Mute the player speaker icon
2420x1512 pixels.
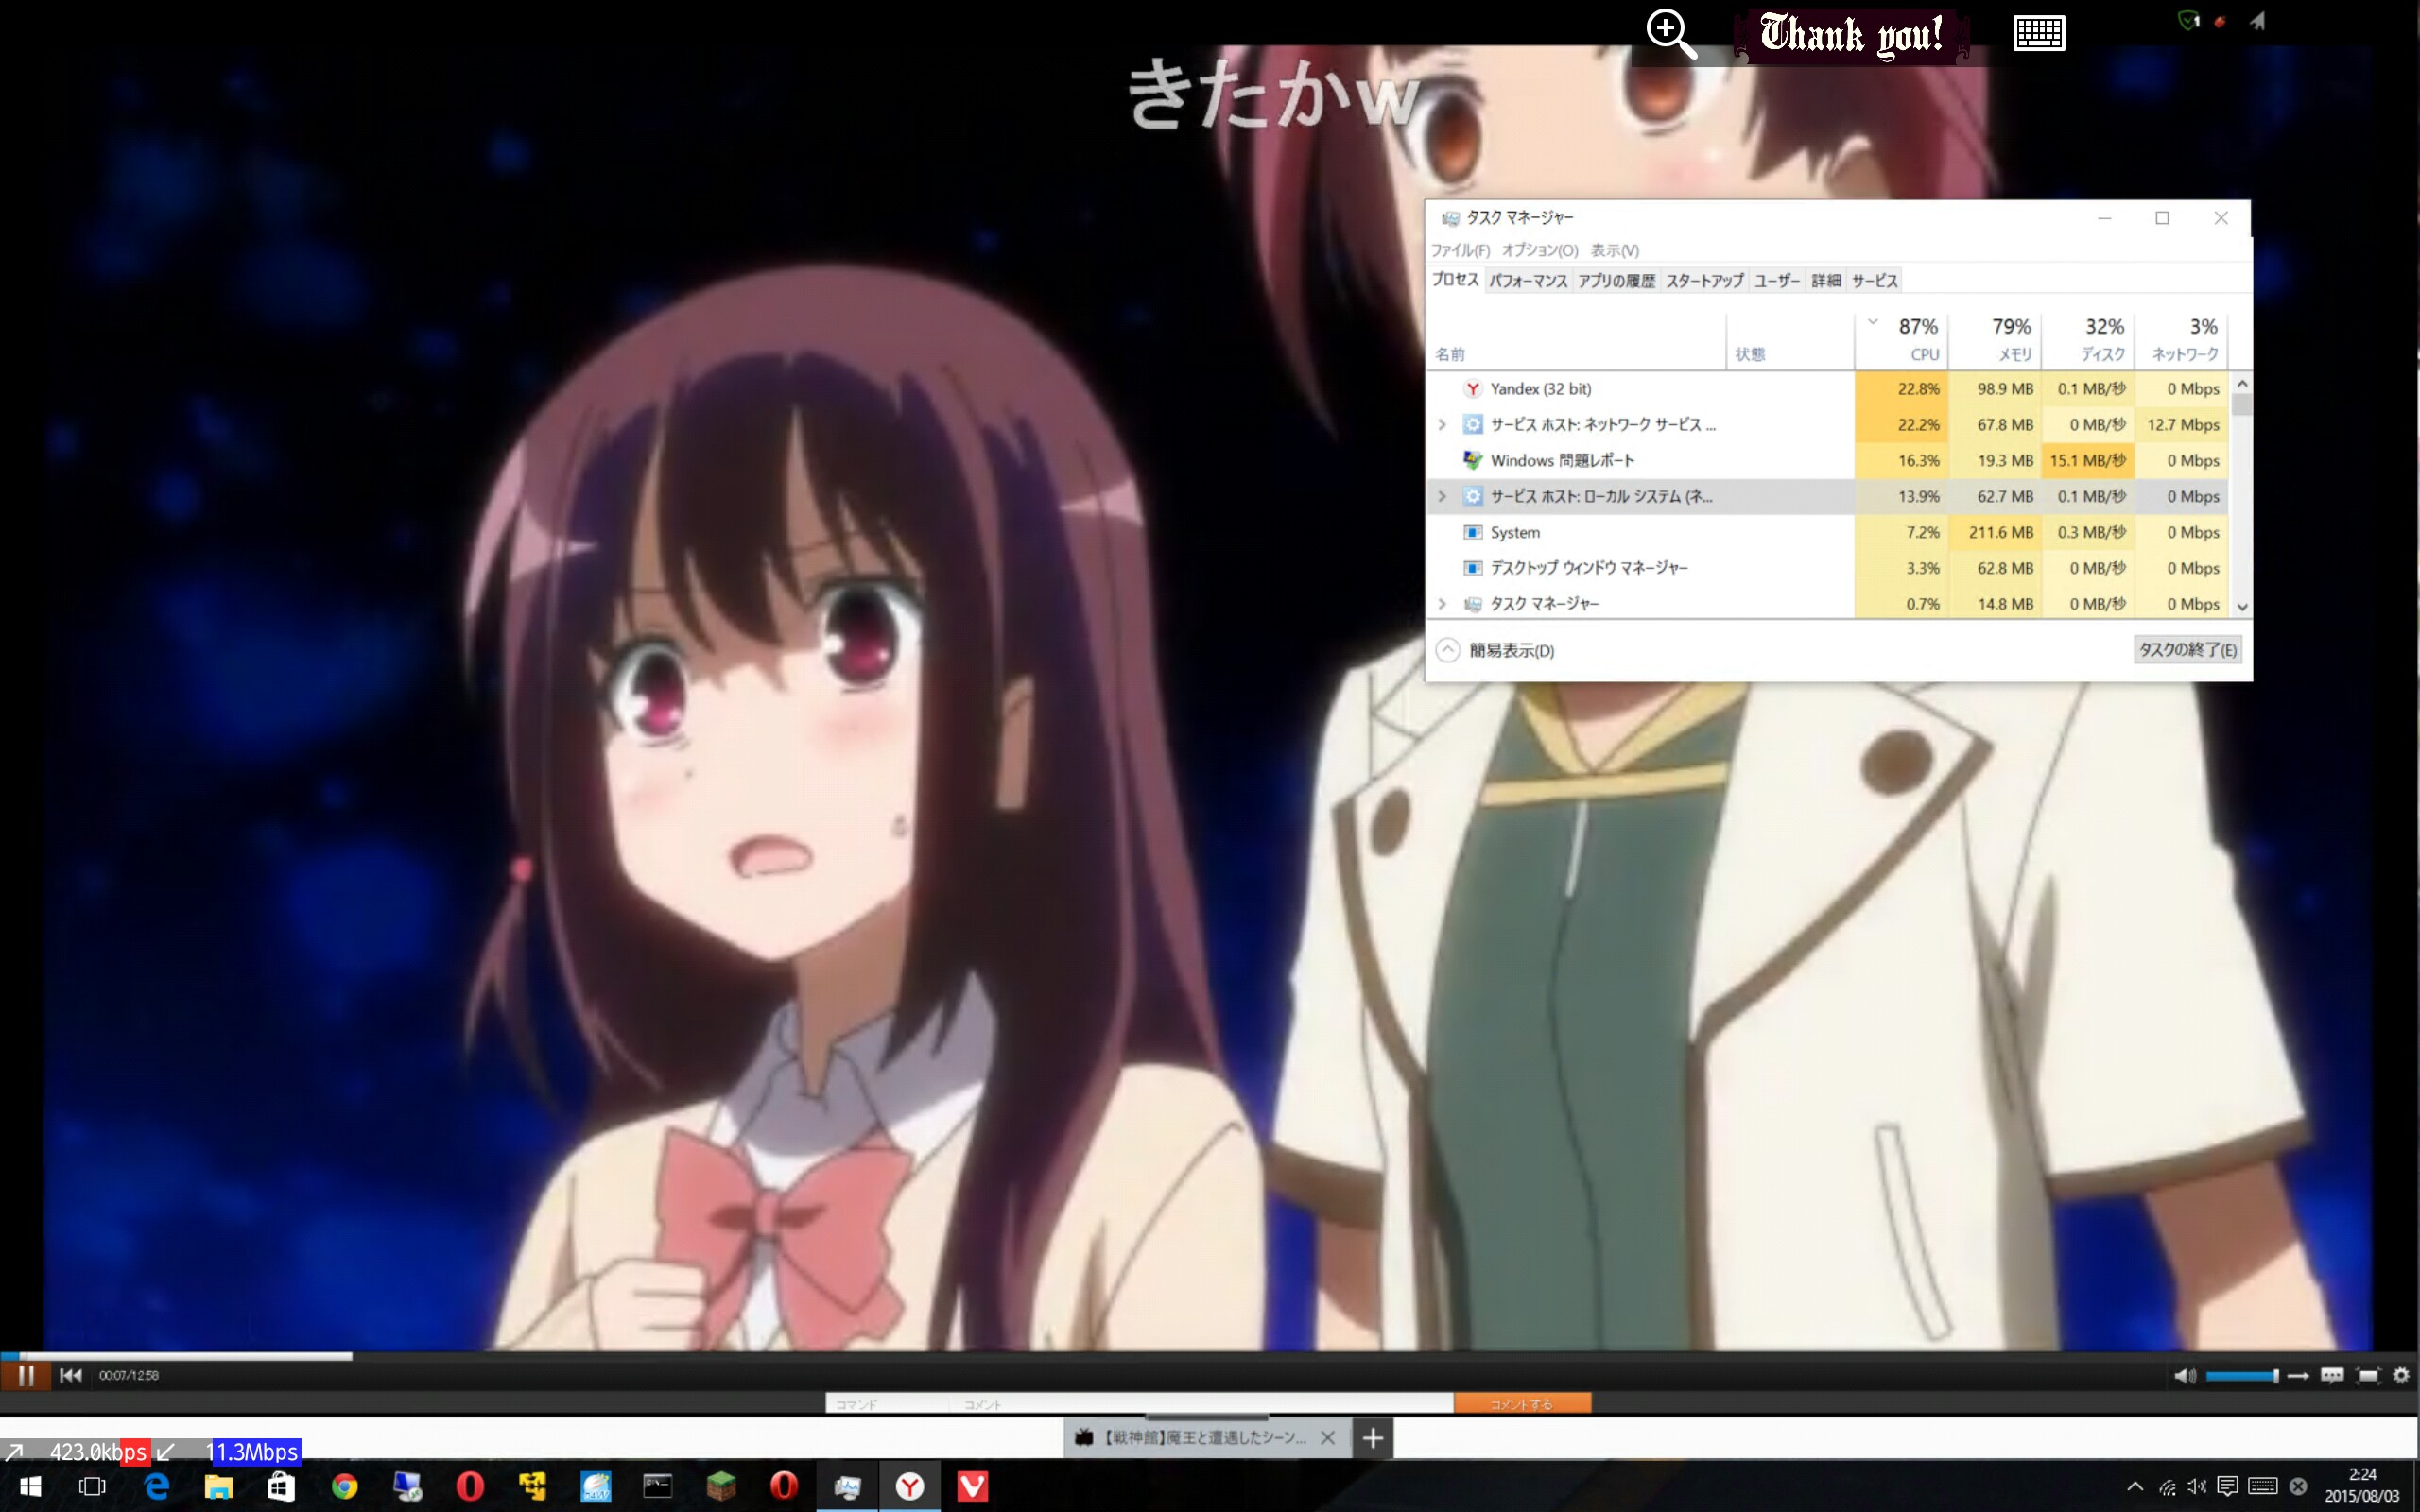tap(2185, 1376)
